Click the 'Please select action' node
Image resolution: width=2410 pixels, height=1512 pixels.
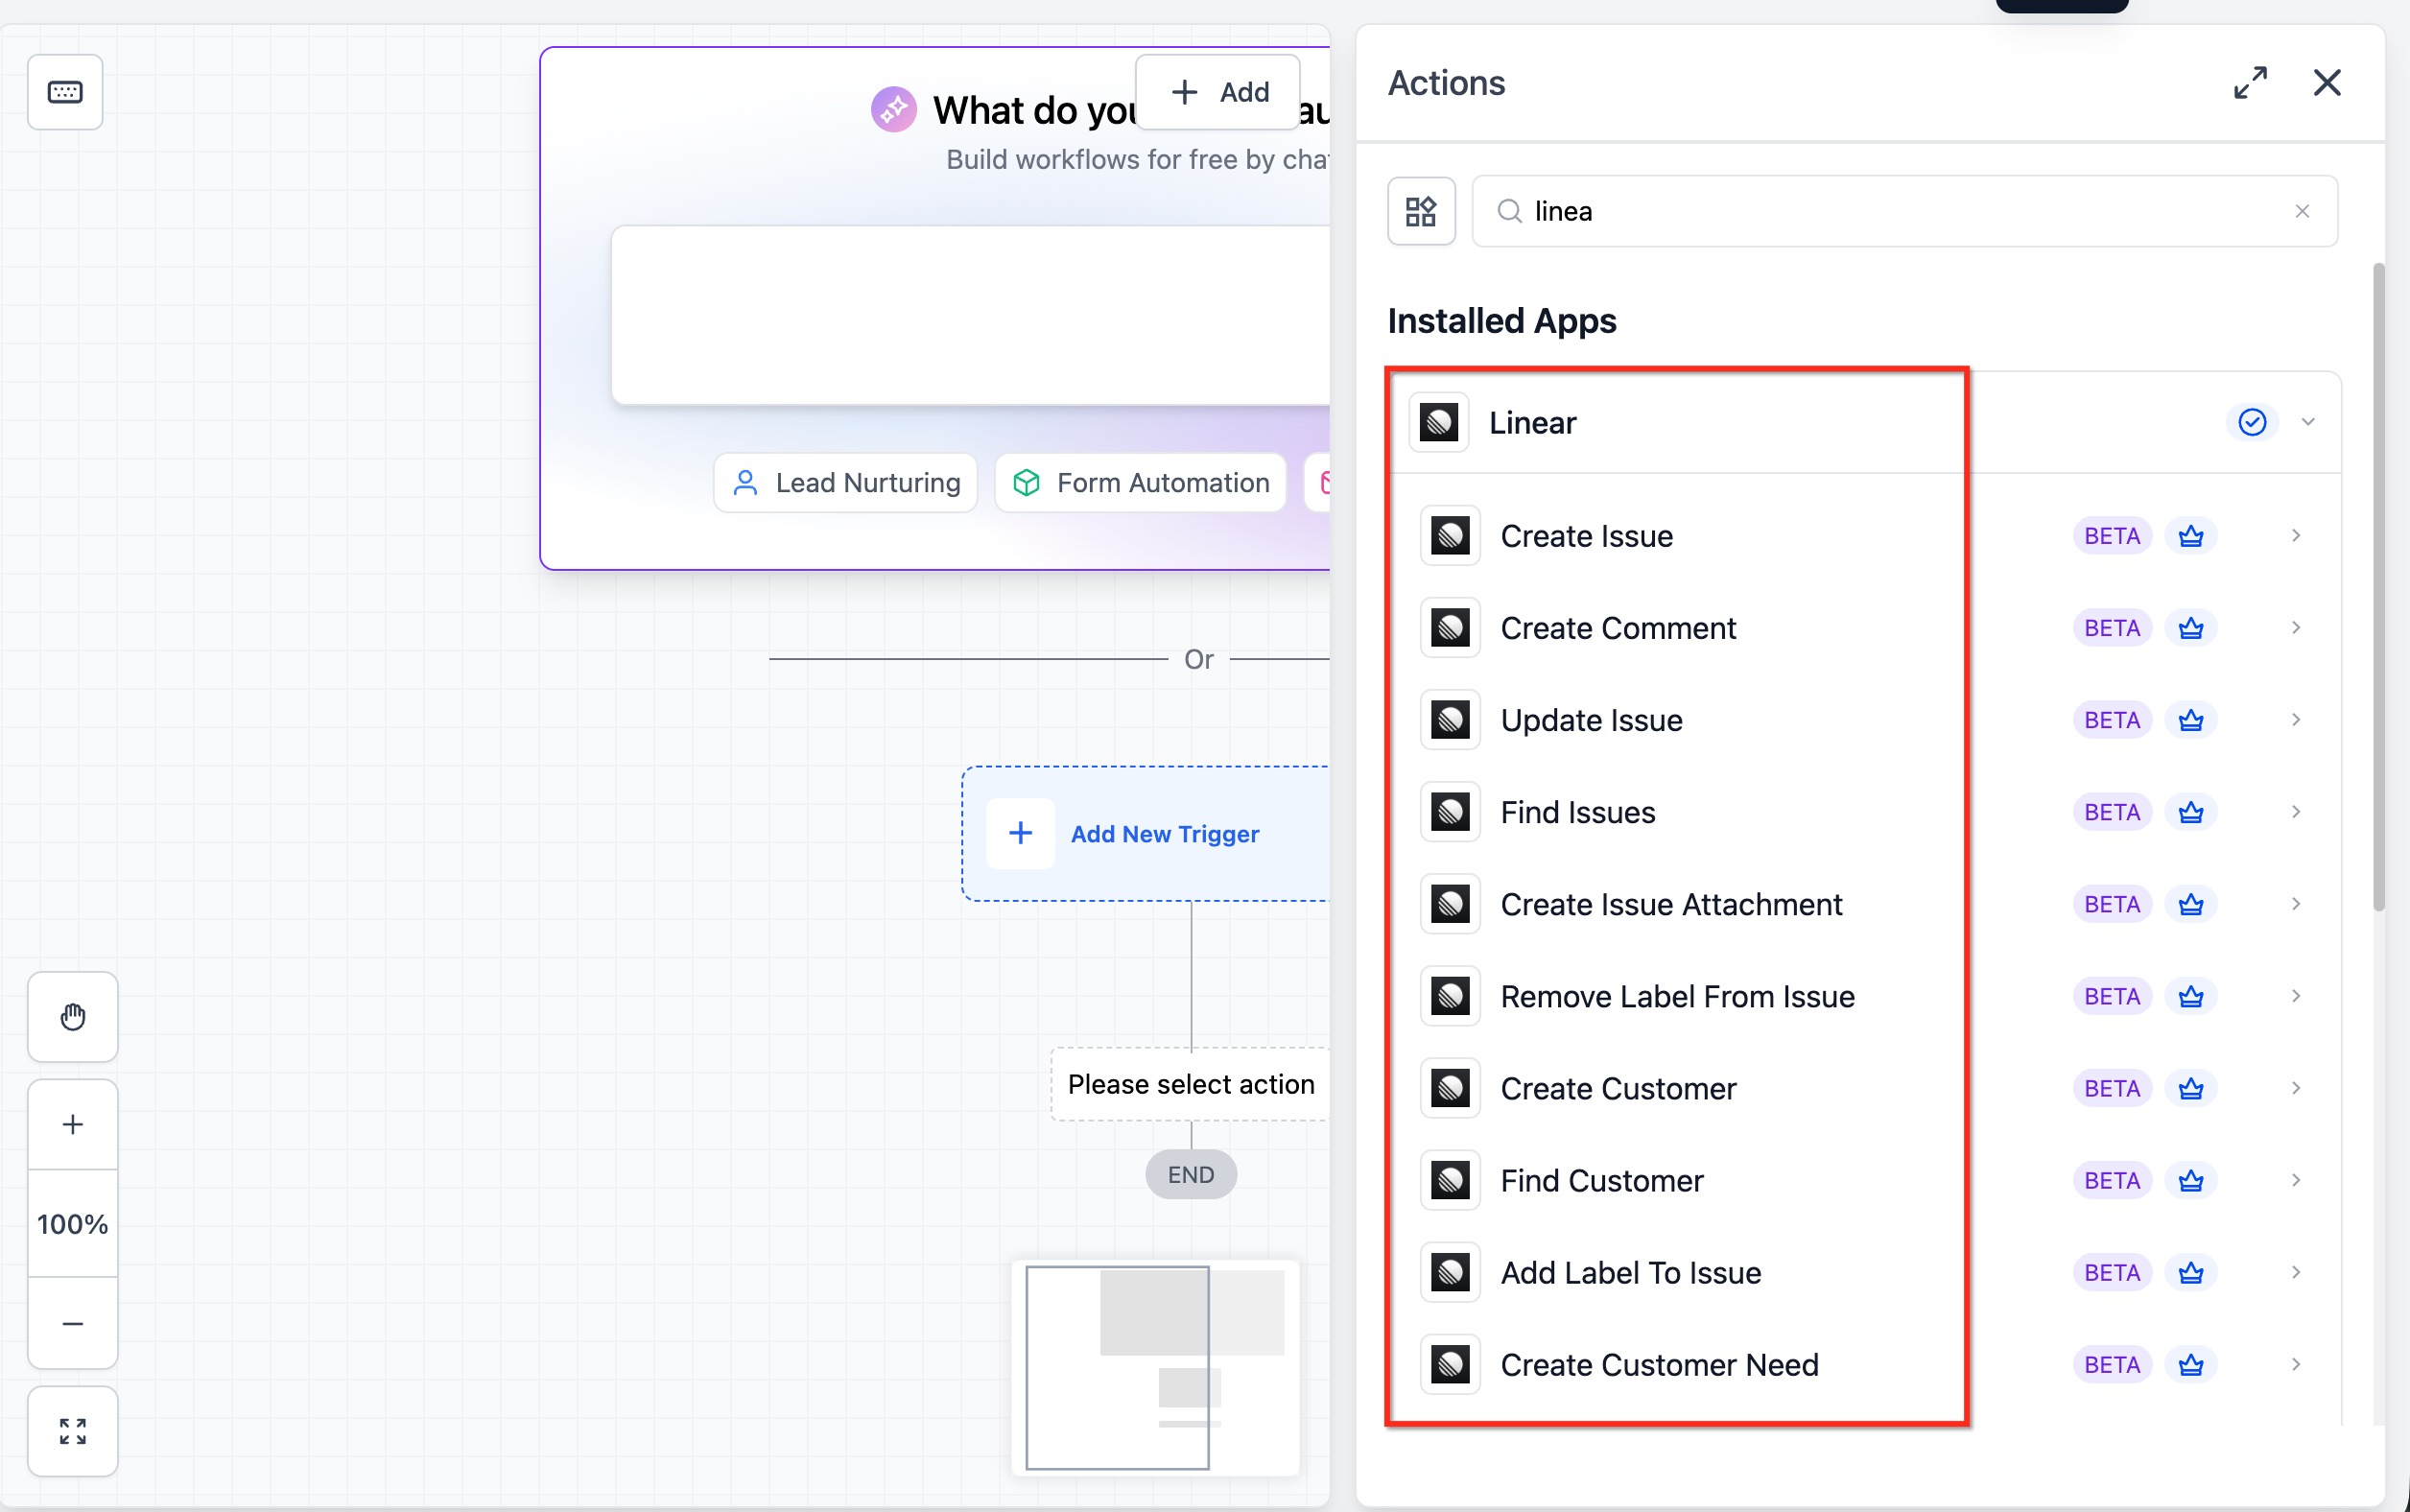click(1190, 1084)
